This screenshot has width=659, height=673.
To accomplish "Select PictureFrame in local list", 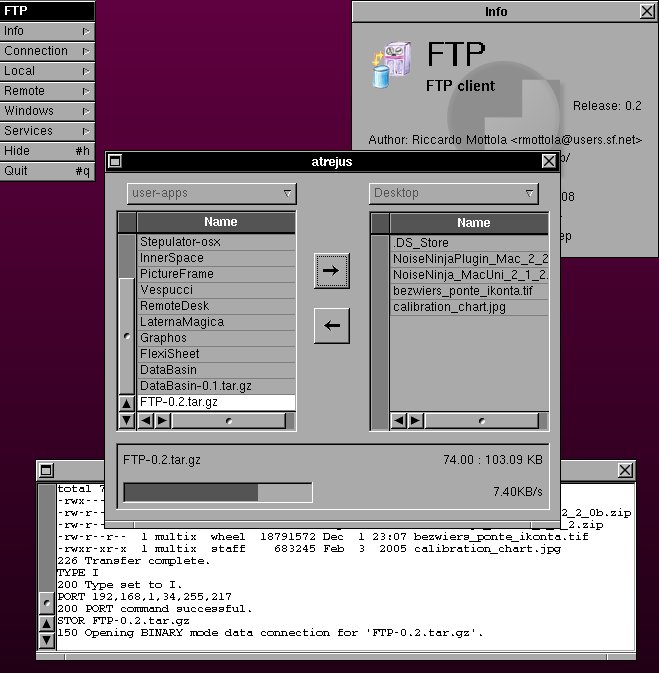I will point(216,274).
